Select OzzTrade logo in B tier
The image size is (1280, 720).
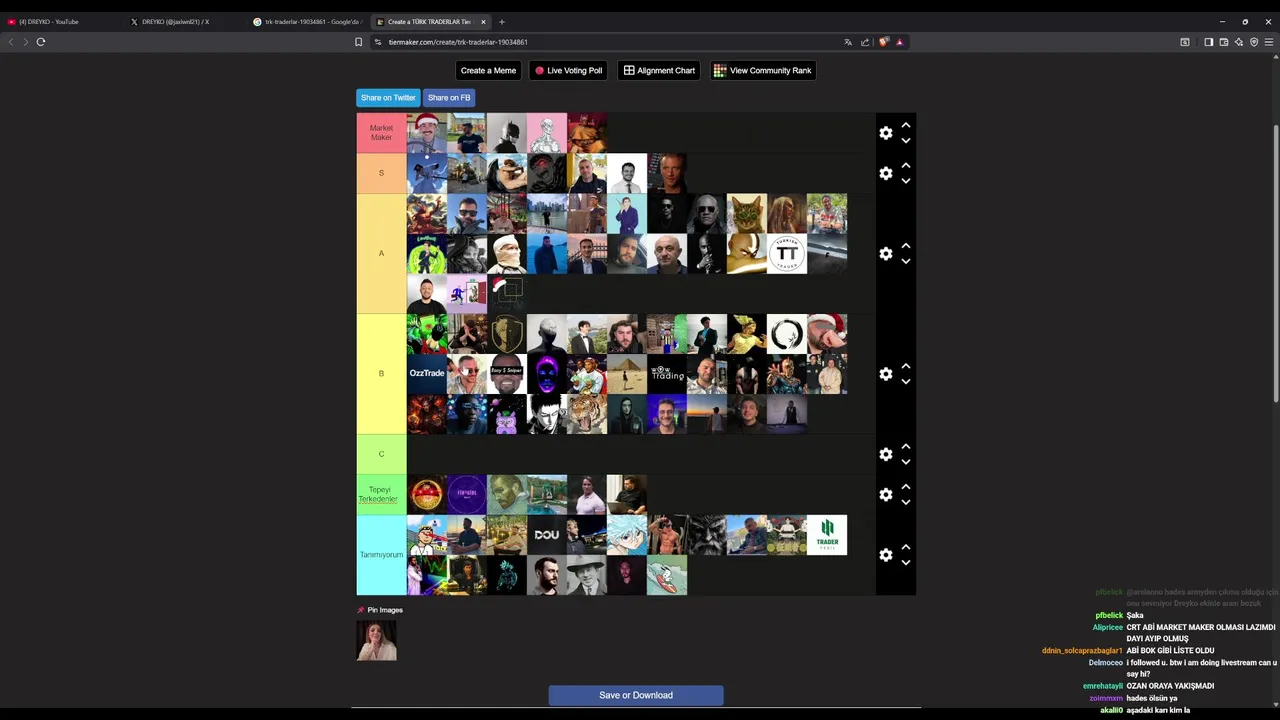coord(427,374)
